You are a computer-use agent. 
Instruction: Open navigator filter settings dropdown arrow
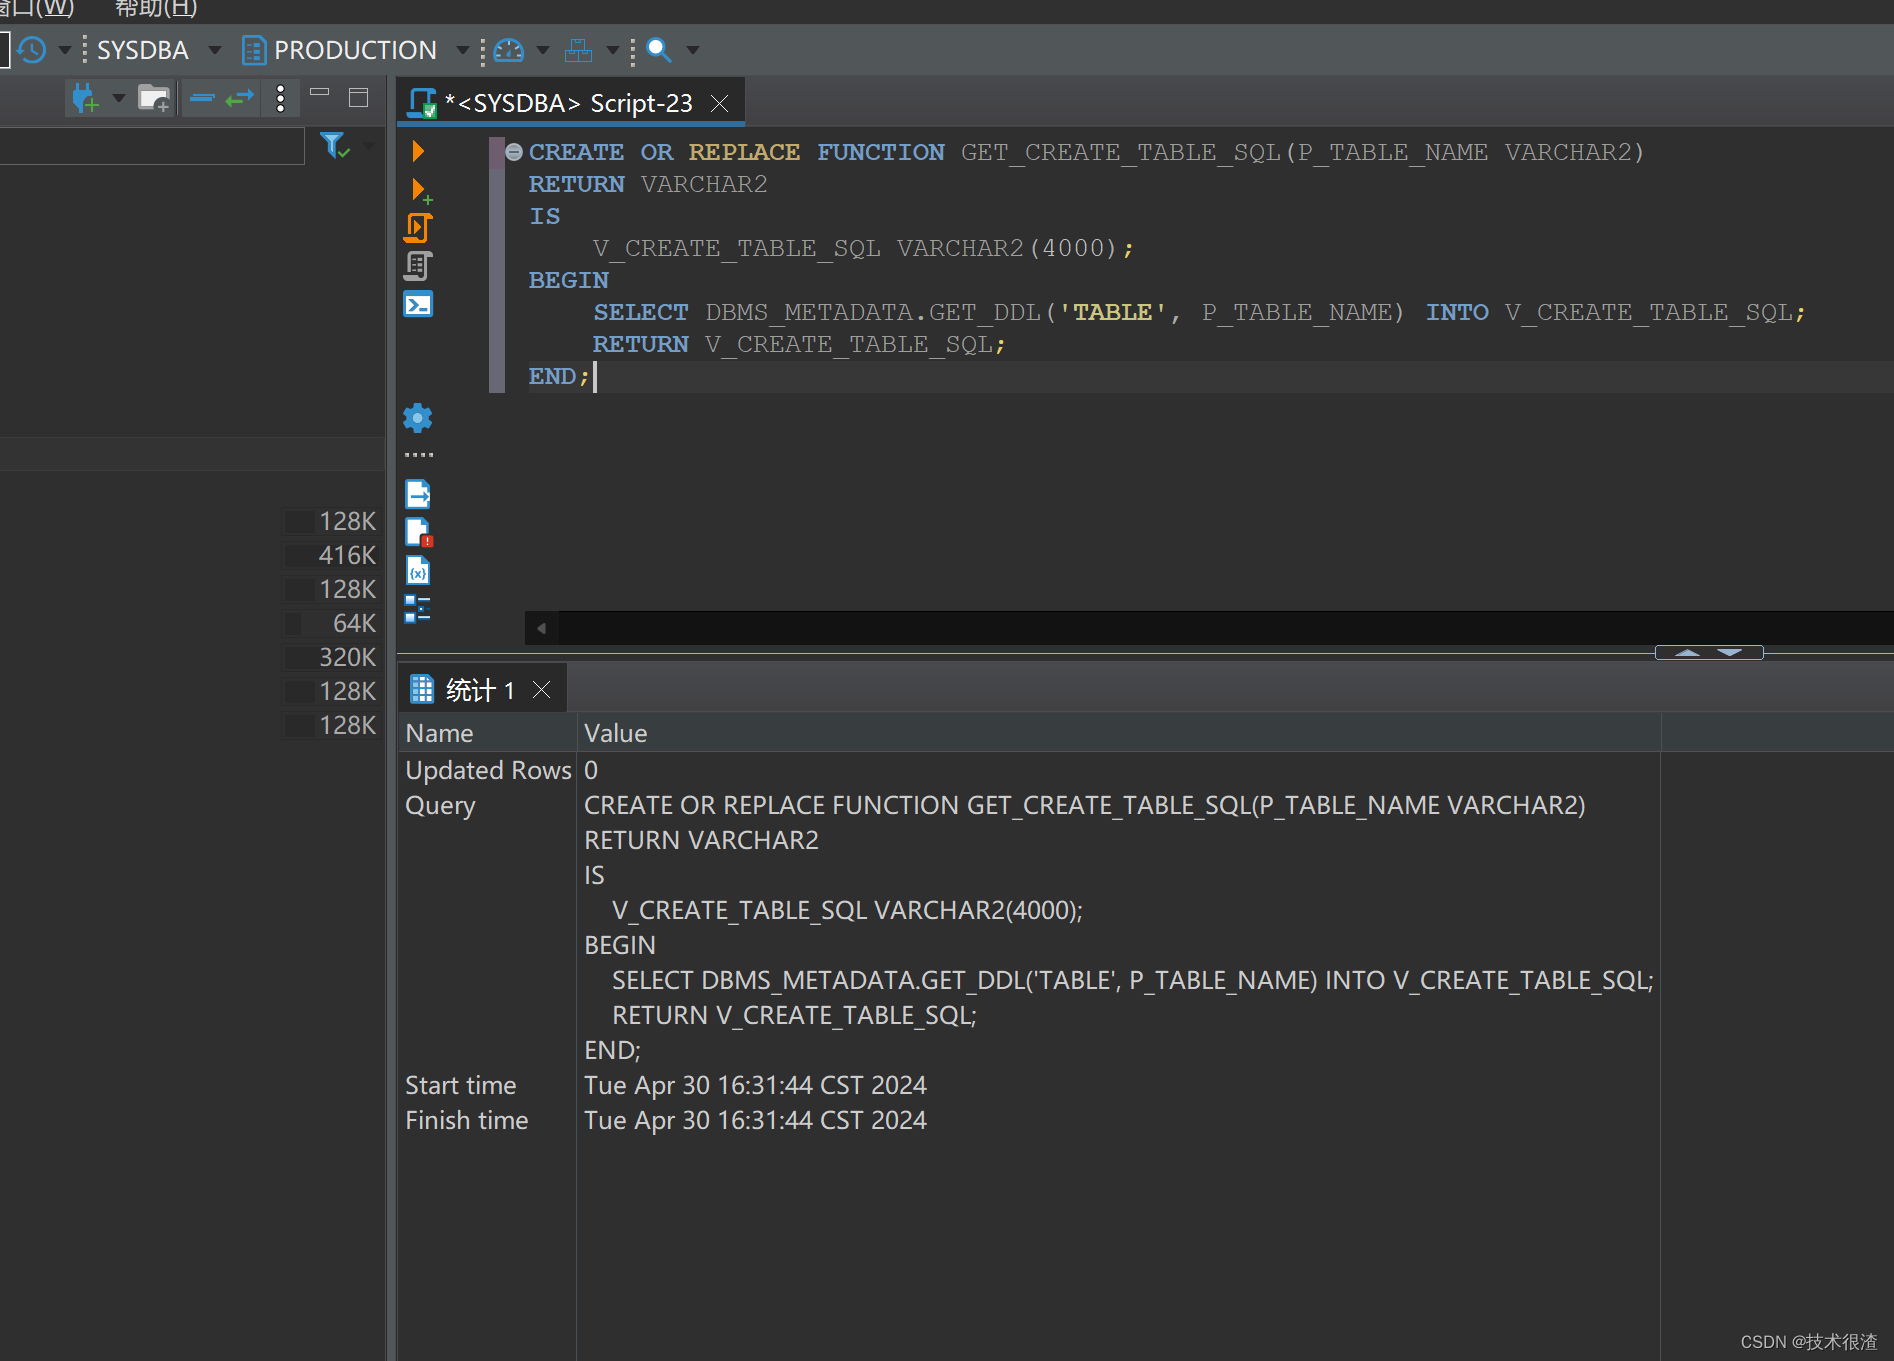(369, 146)
